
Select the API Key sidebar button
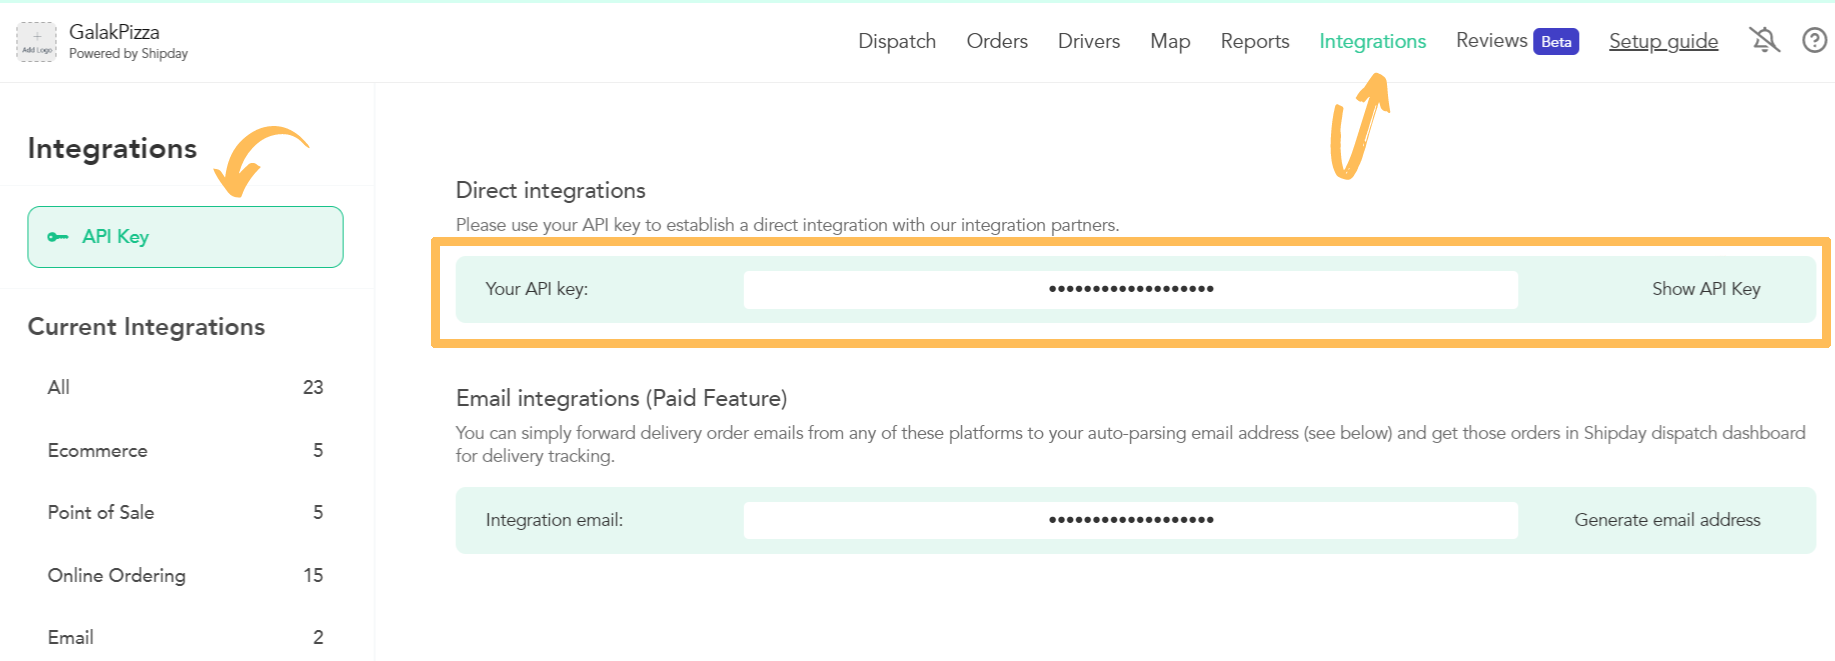click(185, 237)
